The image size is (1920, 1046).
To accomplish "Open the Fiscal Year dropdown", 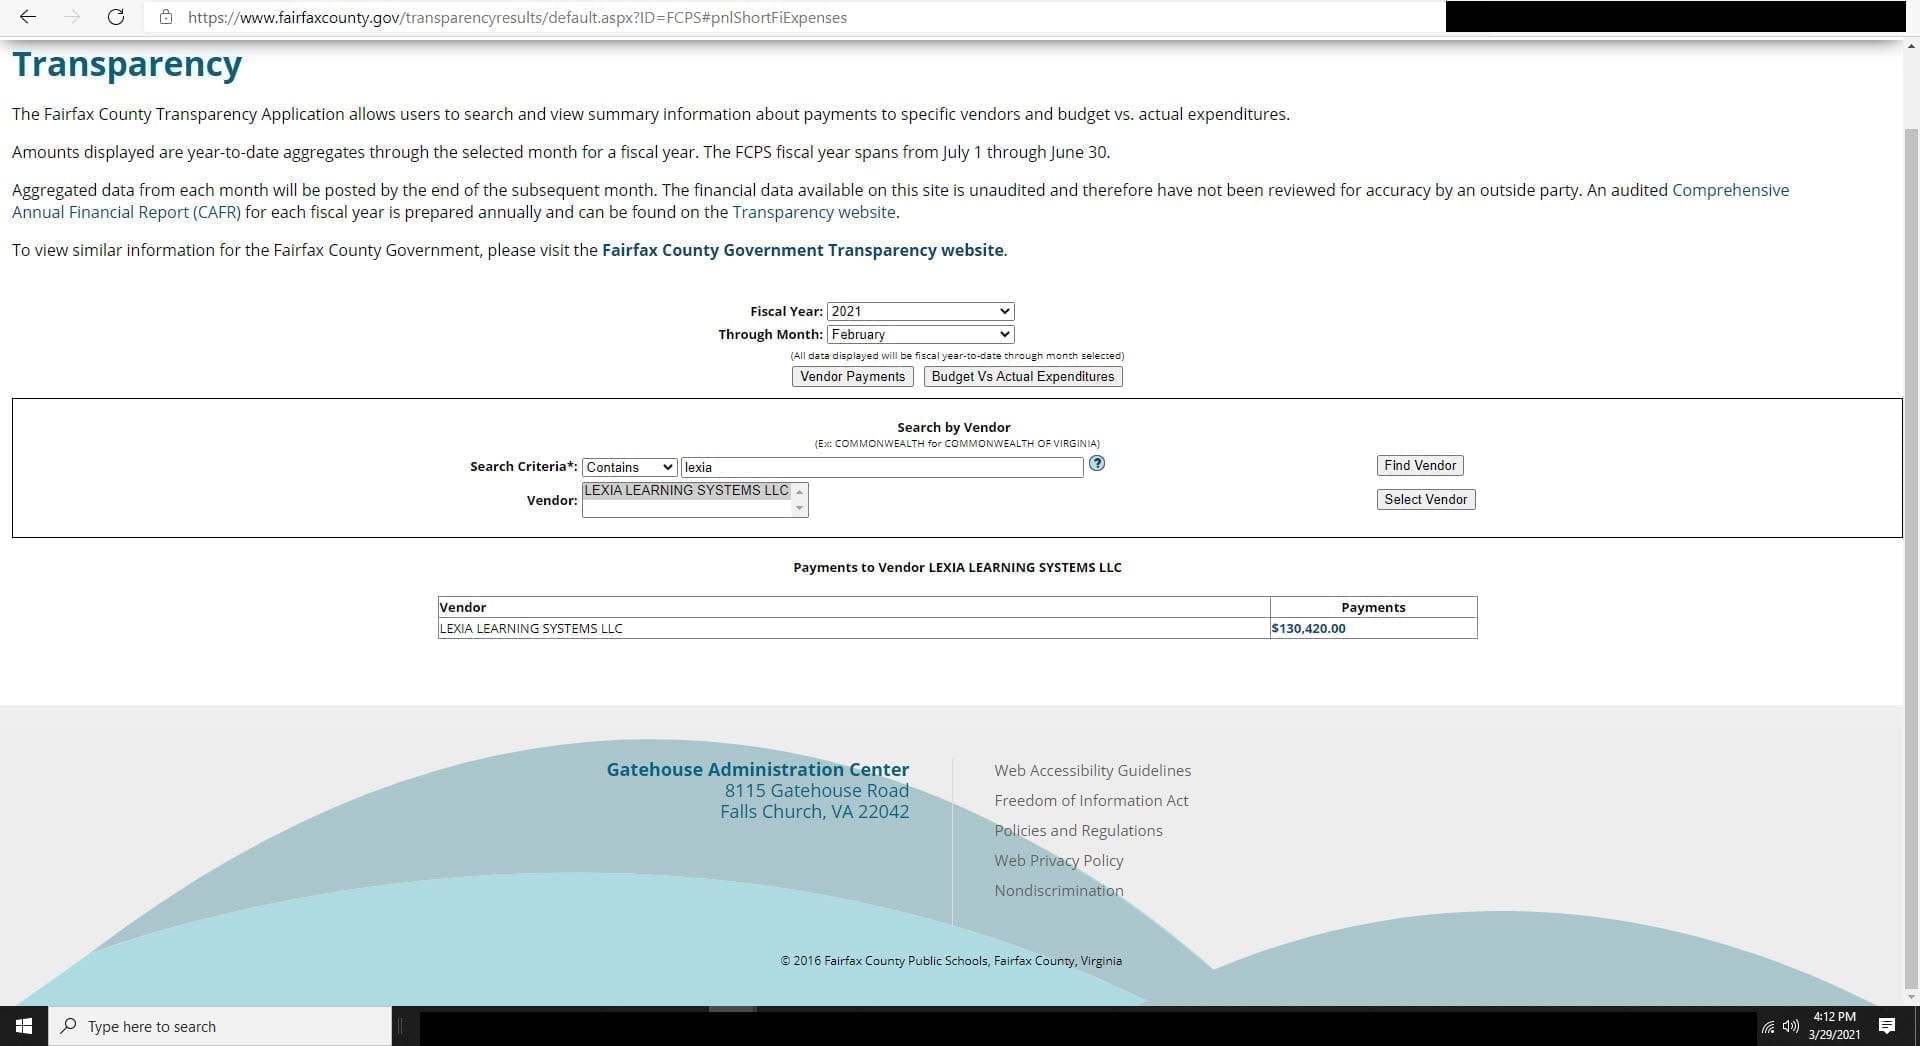I will click(x=920, y=311).
